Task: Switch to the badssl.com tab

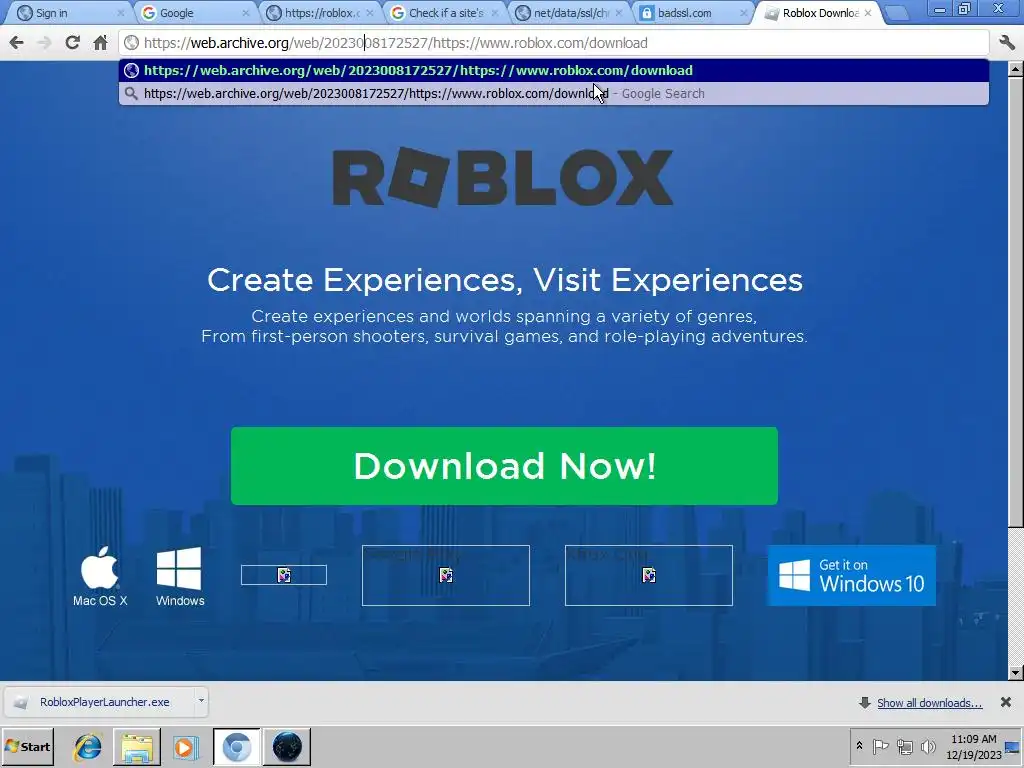Action: (x=692, y=13)
